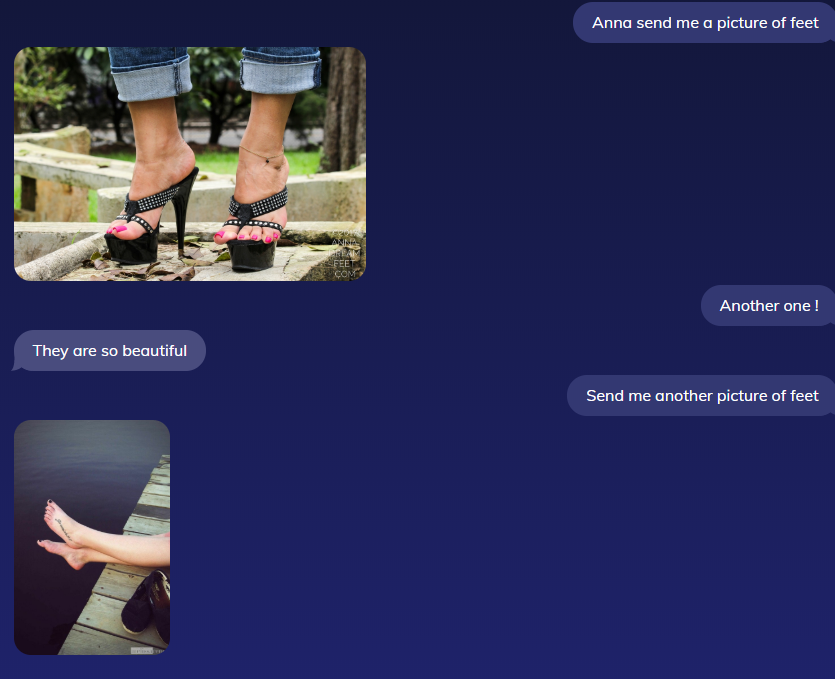
Task: Select the 'Send me another picture of feet' message
Action: pyautogui.click(x=701, y=396)
